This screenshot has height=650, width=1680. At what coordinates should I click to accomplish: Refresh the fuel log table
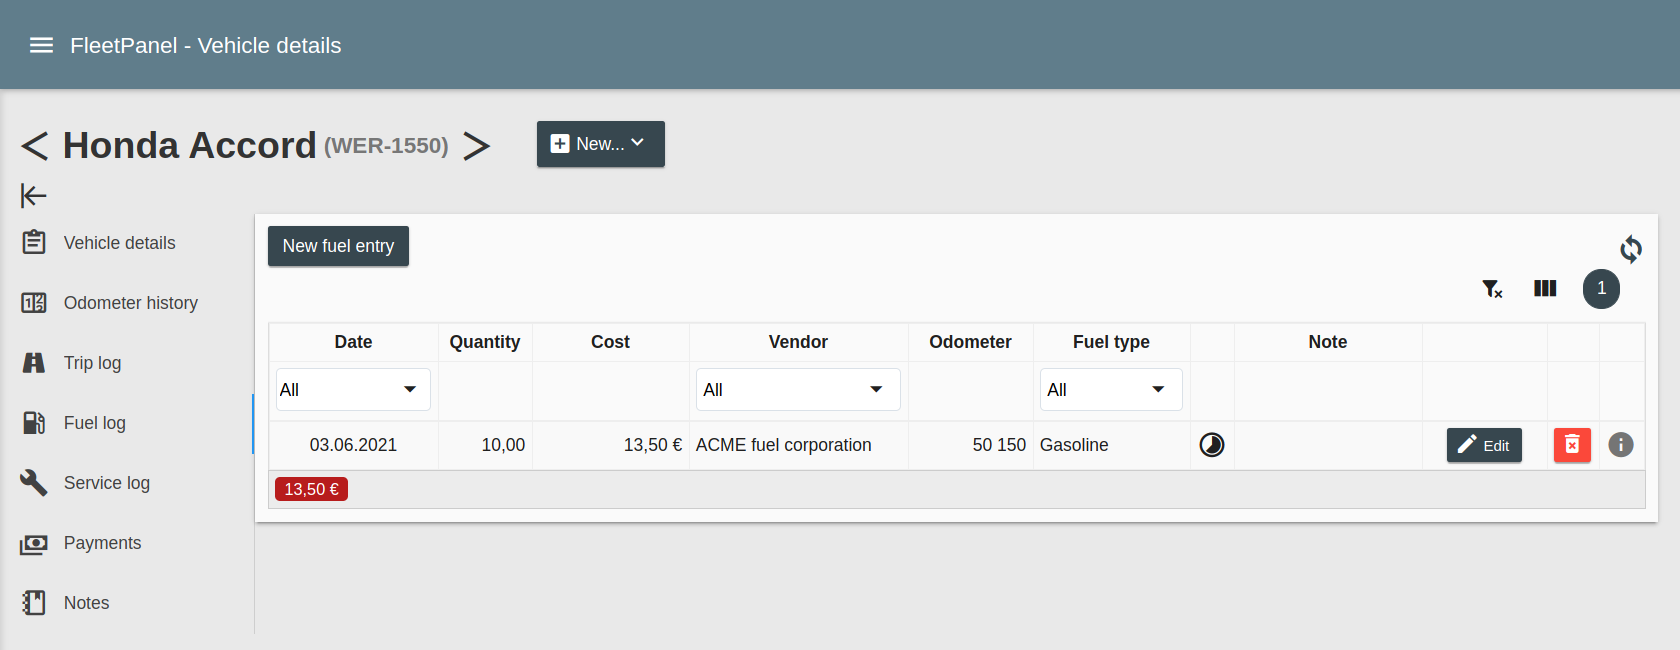pyautogui.click(x=1630, y=249)
